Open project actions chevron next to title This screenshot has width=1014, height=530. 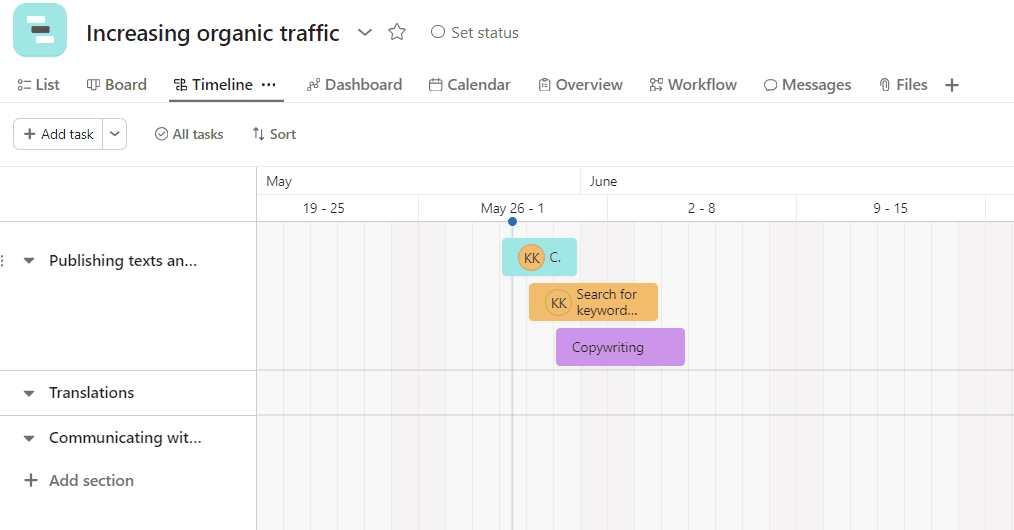pos(365,32)
